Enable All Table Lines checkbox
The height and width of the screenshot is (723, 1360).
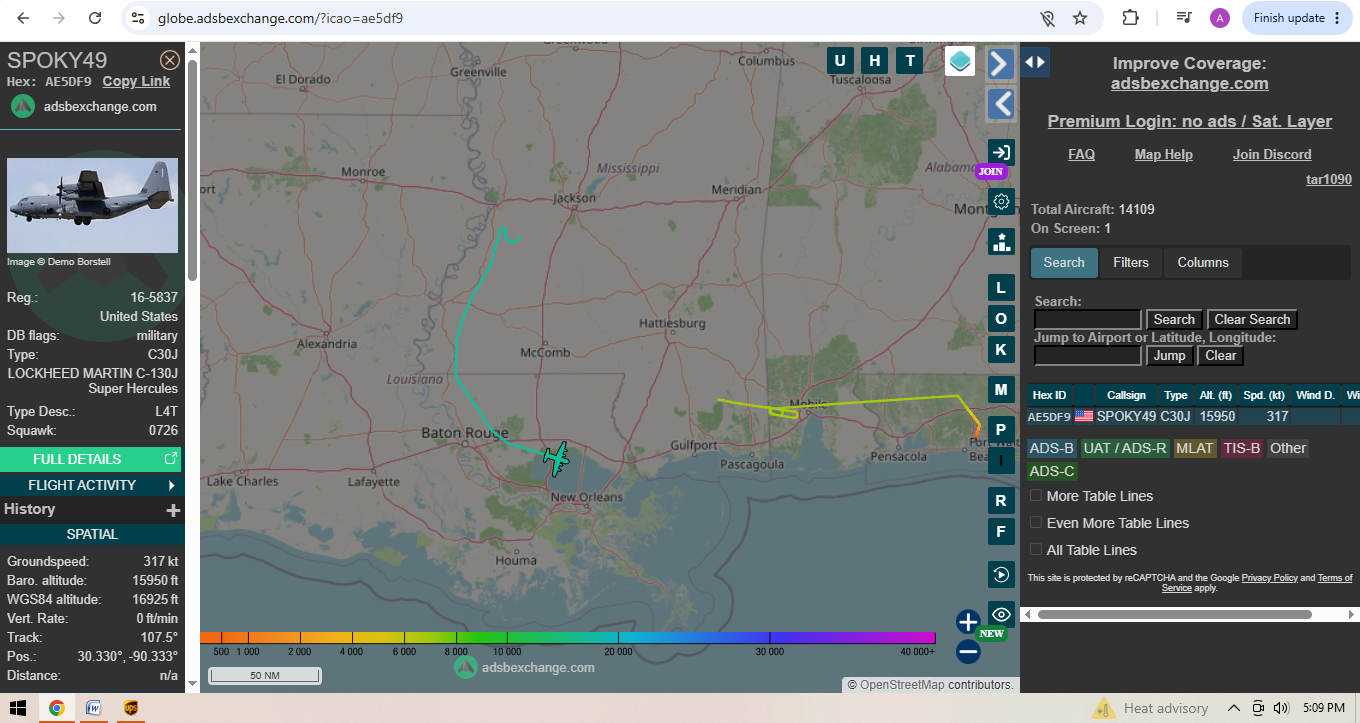pyautogui.click(x=1037, y=550)
